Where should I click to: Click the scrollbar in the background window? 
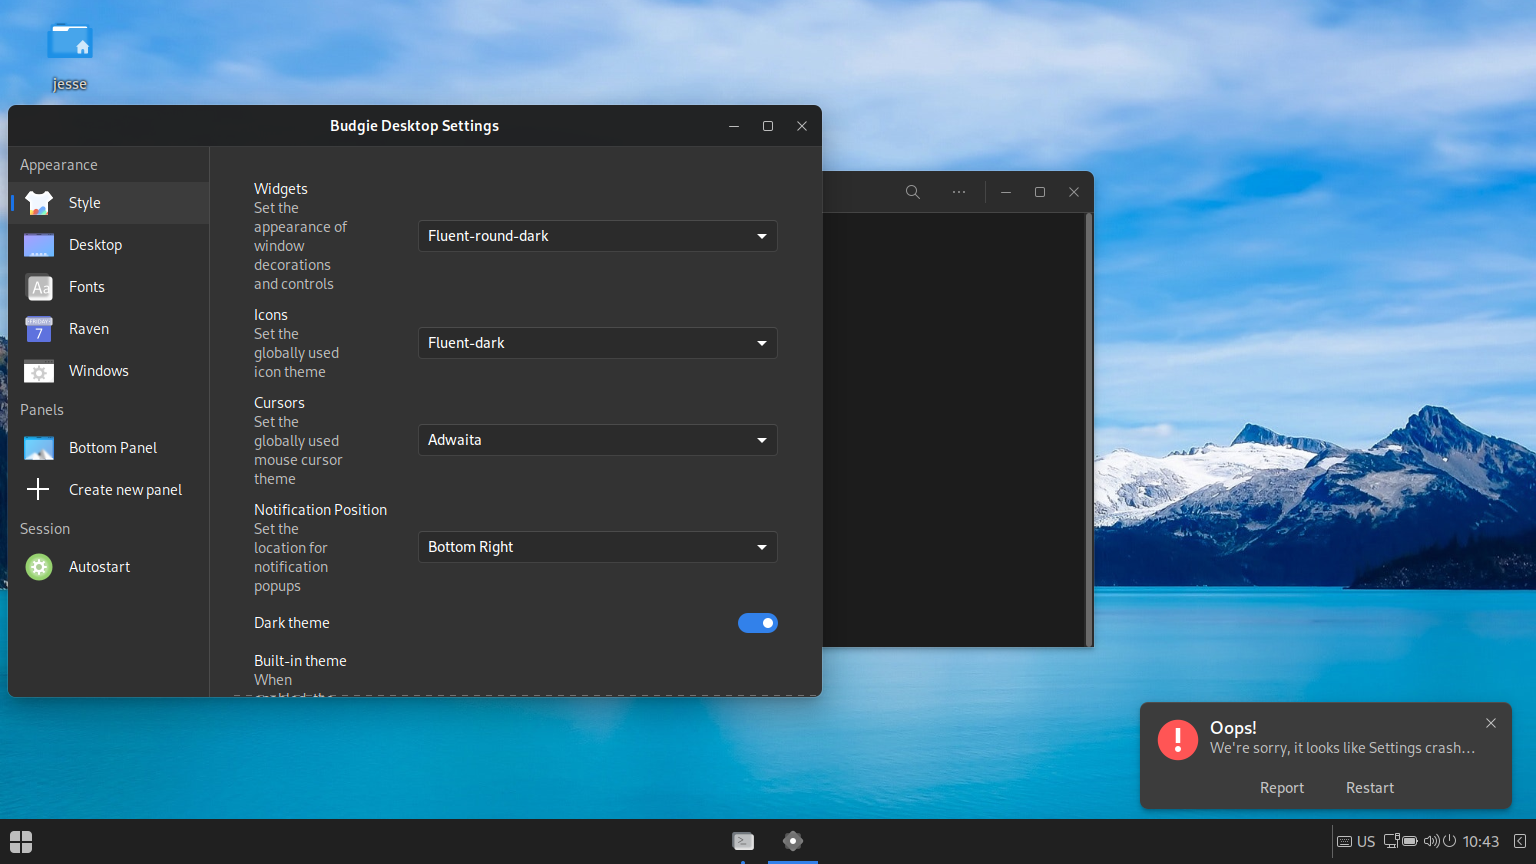[x=1088, y=430]
